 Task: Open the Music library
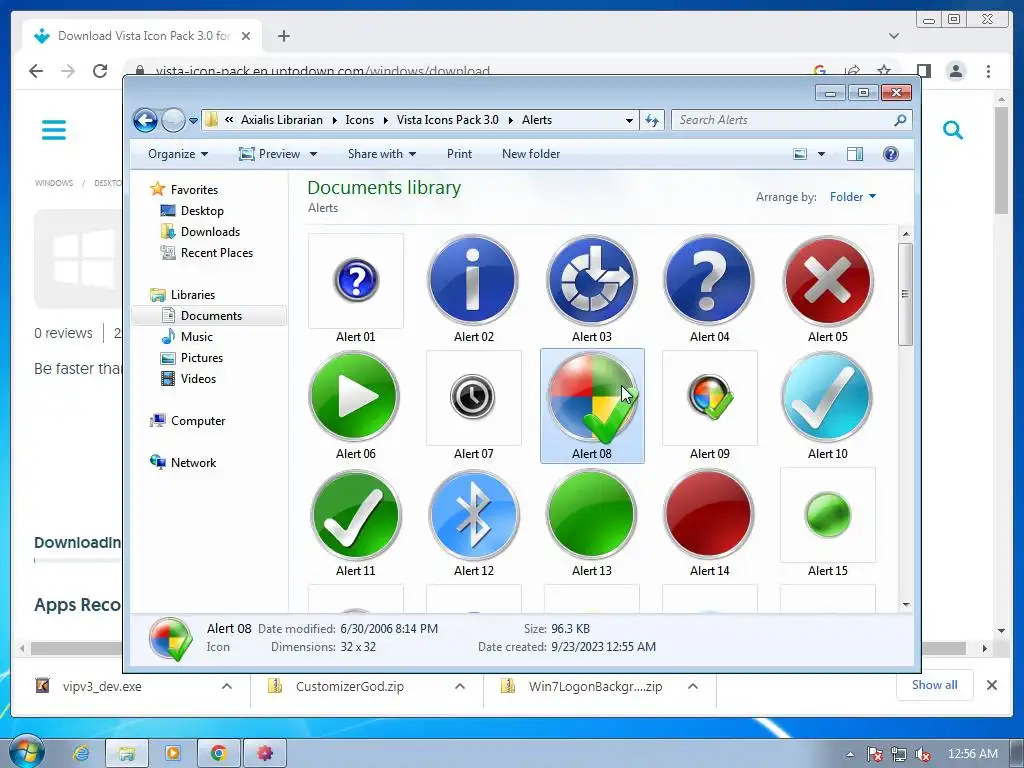(196, 337)
